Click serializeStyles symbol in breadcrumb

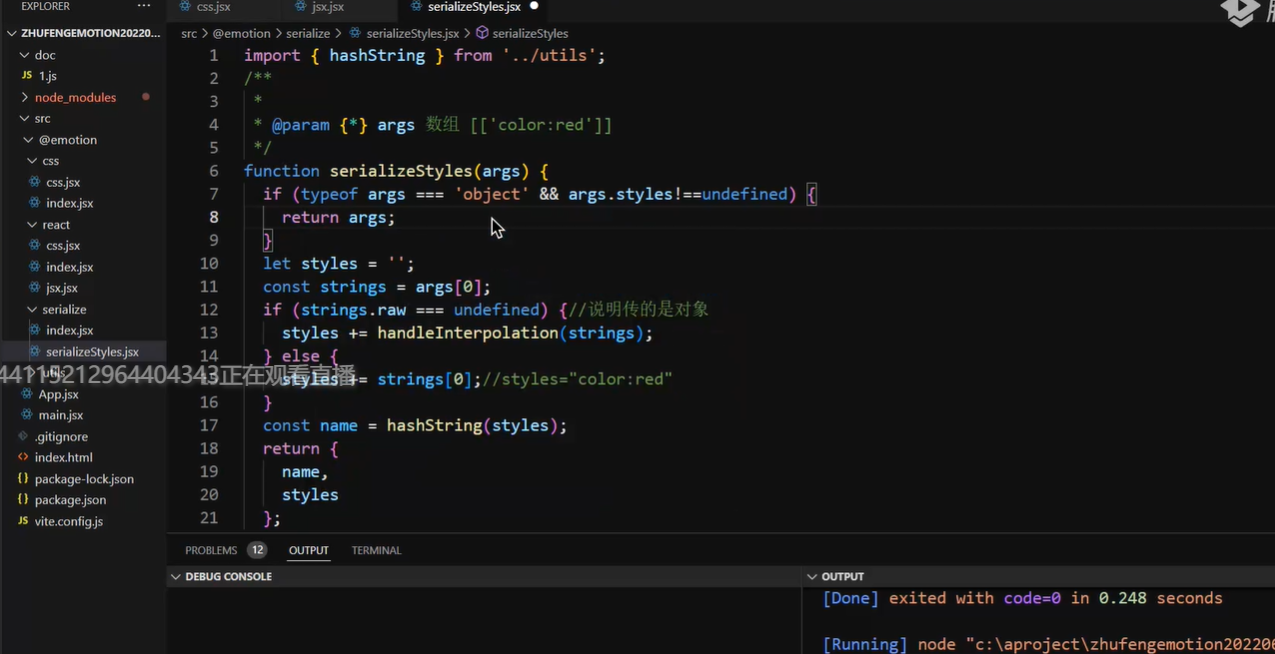tap(529, 33)
